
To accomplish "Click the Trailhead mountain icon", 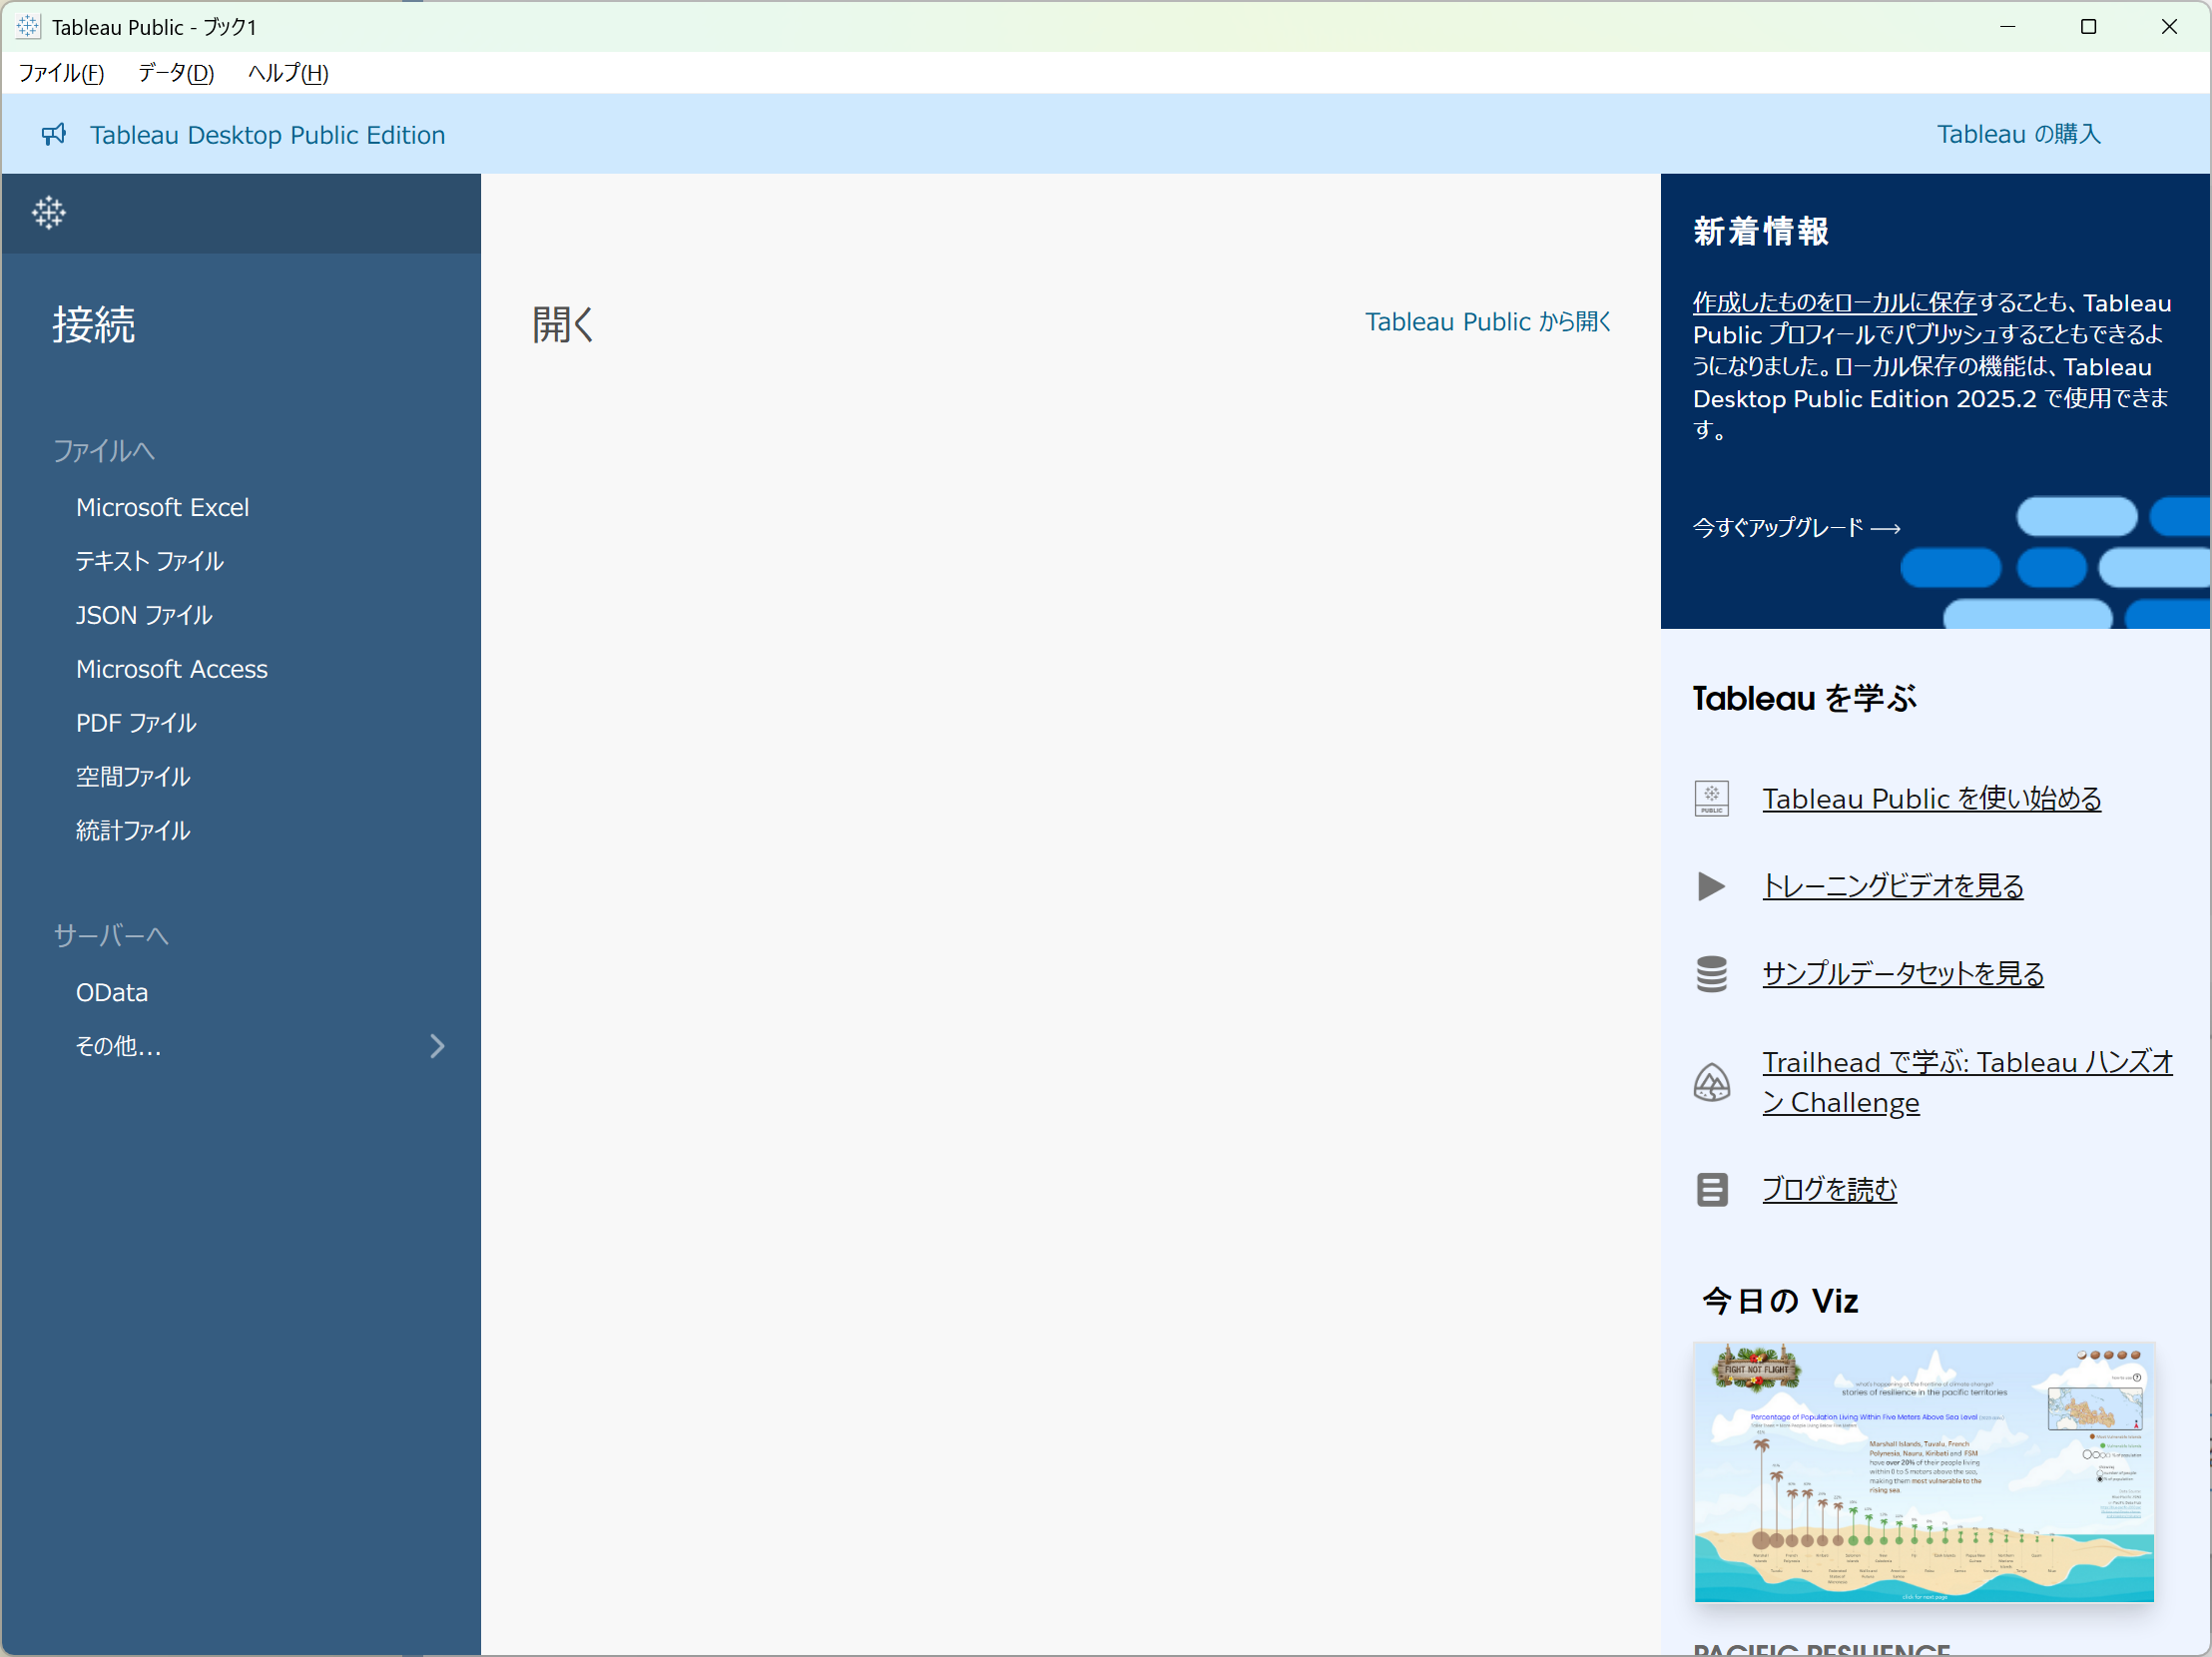I will (1711, 1082).
